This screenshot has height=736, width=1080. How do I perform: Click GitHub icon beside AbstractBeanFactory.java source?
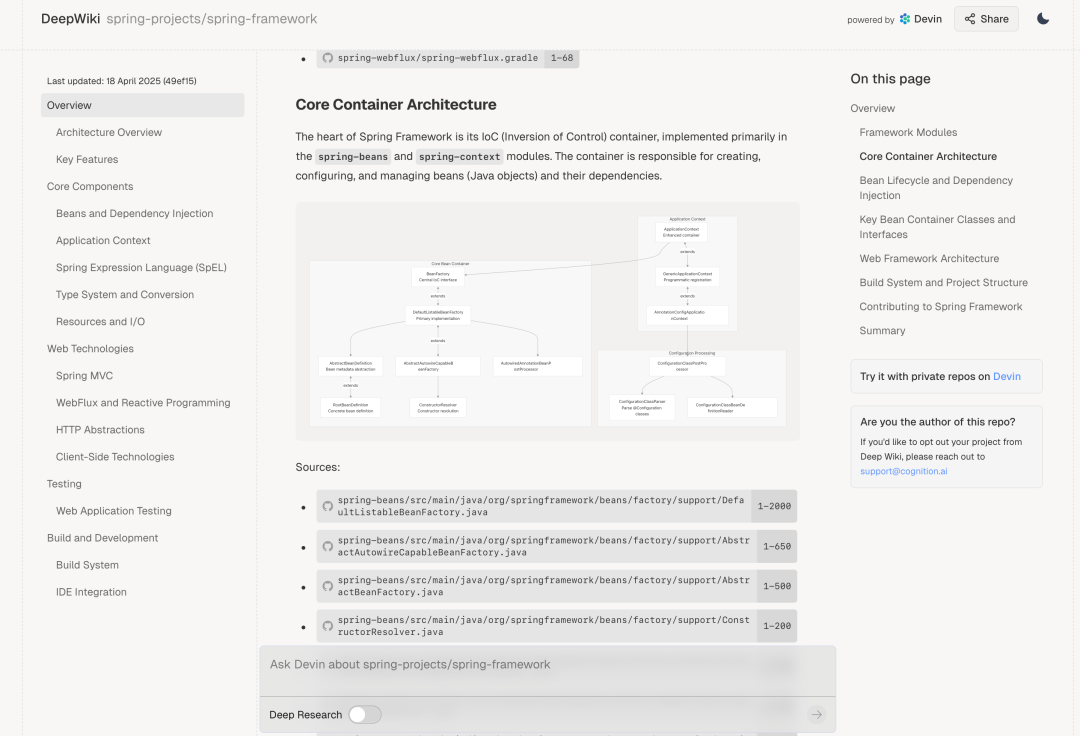pyautogui.click(x=328, y=586)
